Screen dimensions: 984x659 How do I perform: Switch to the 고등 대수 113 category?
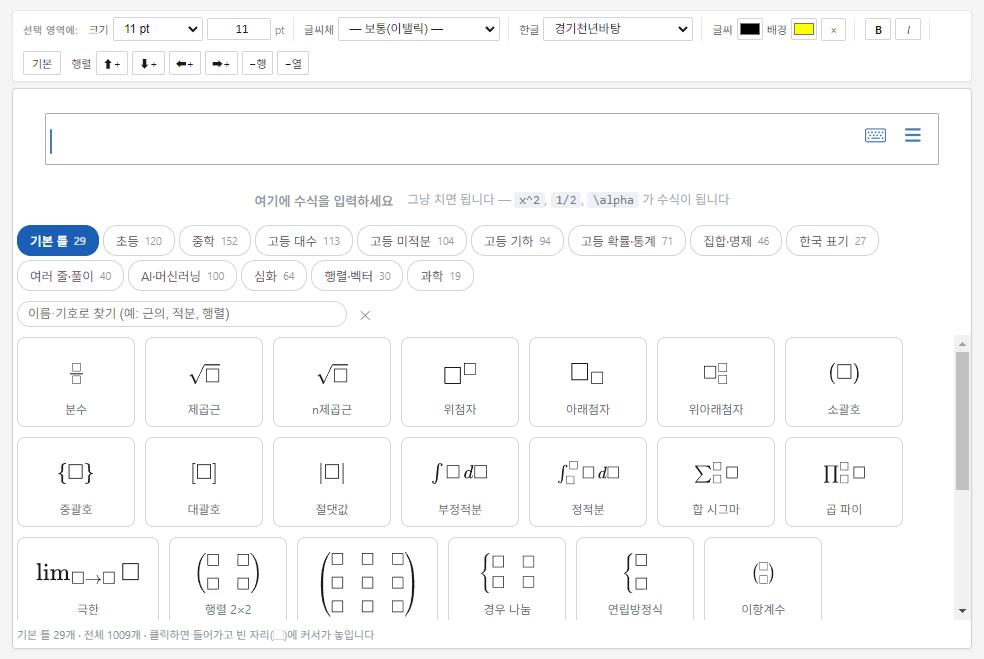click(304, 241)
